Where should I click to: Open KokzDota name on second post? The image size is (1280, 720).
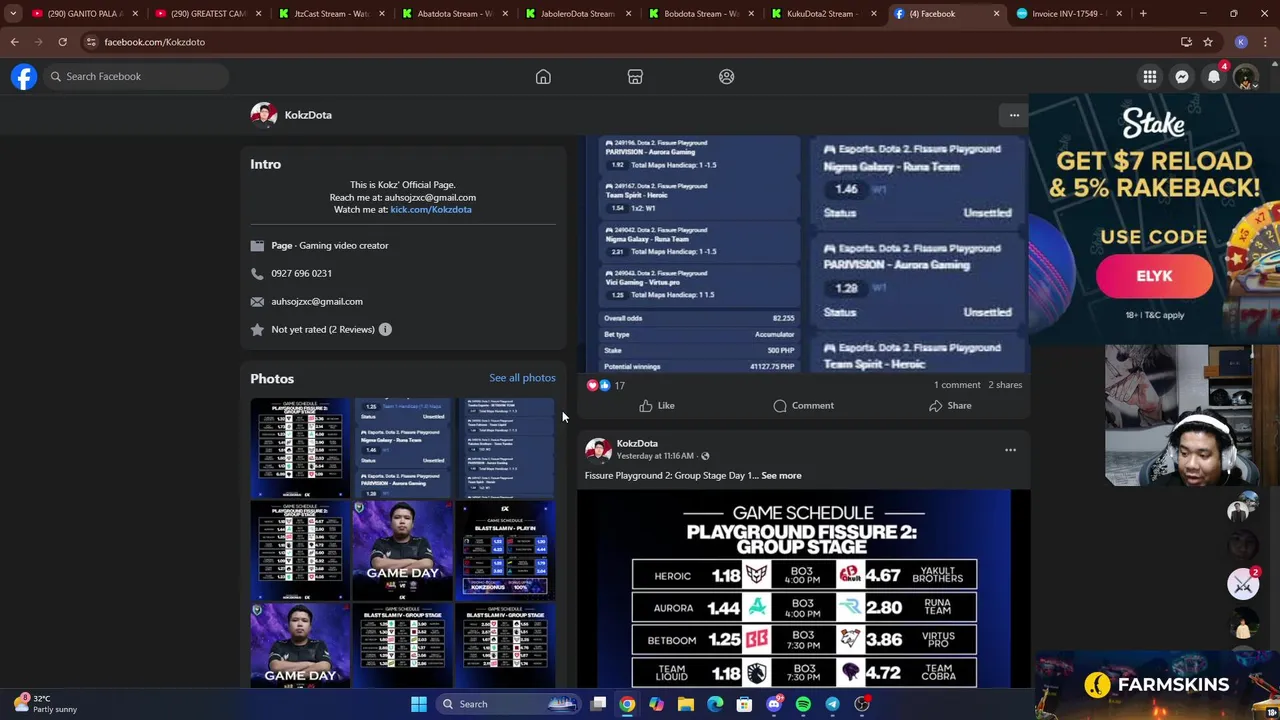[x=637, y=443]
